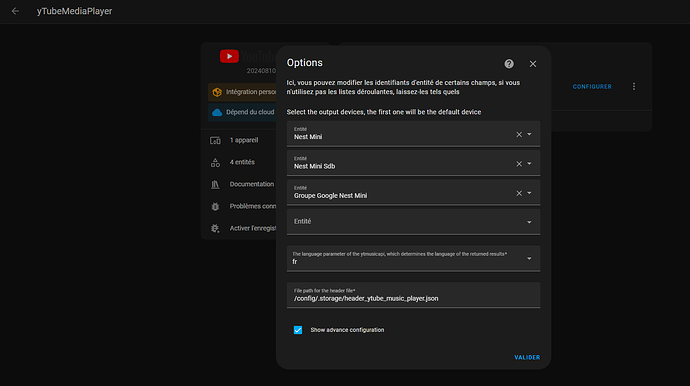
Task: Expand the Nest Mini entity dropdown arrow
Action: click(529, 134)
